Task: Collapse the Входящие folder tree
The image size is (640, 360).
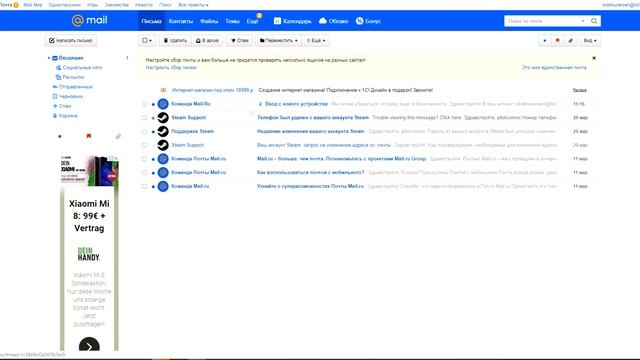Action: click(x=49, y=58)
